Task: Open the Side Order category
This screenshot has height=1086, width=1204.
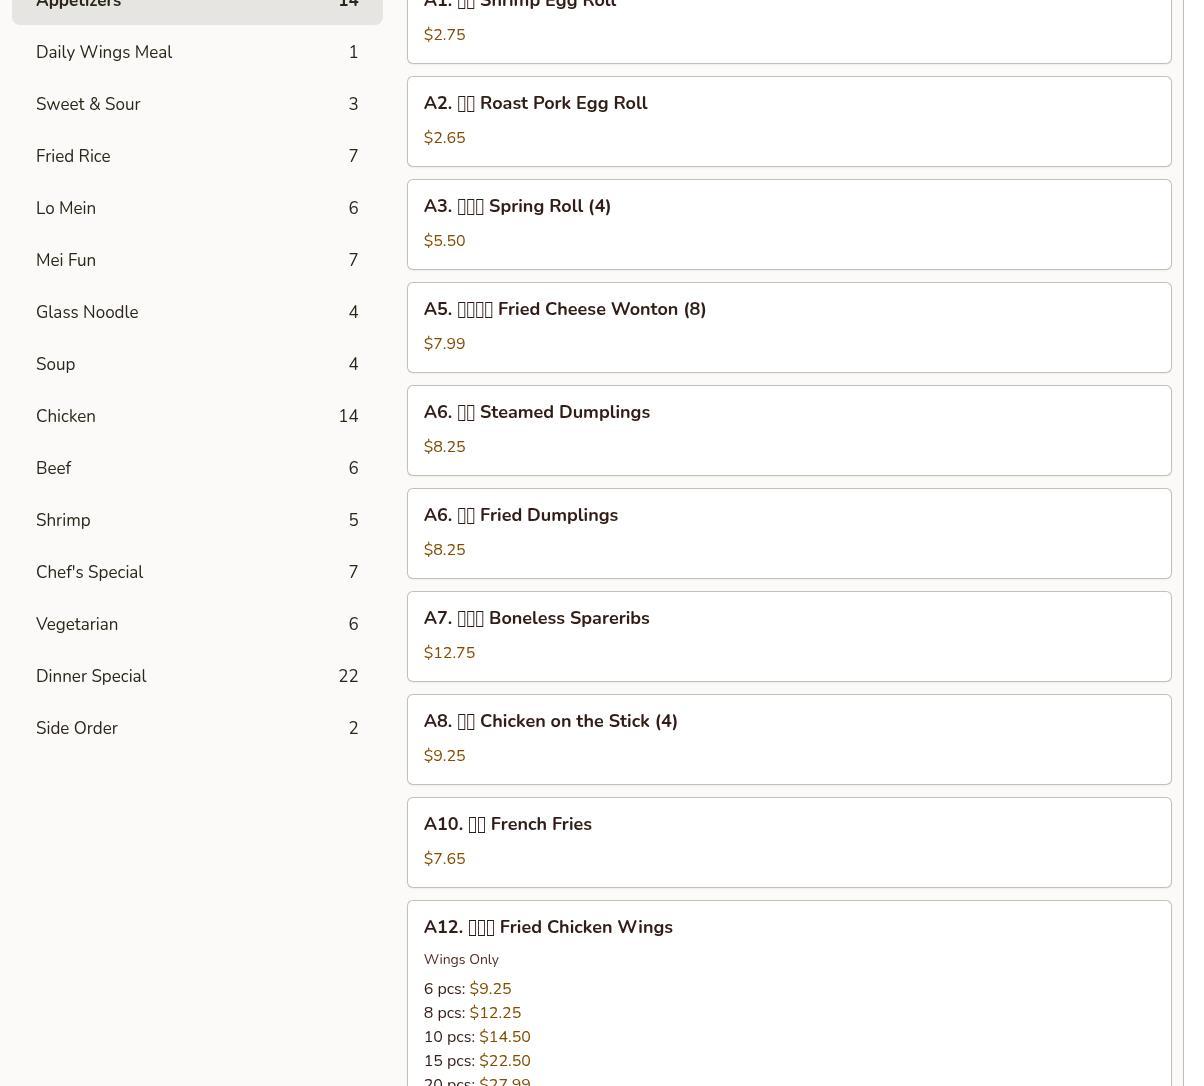Action: pos(197,728)
